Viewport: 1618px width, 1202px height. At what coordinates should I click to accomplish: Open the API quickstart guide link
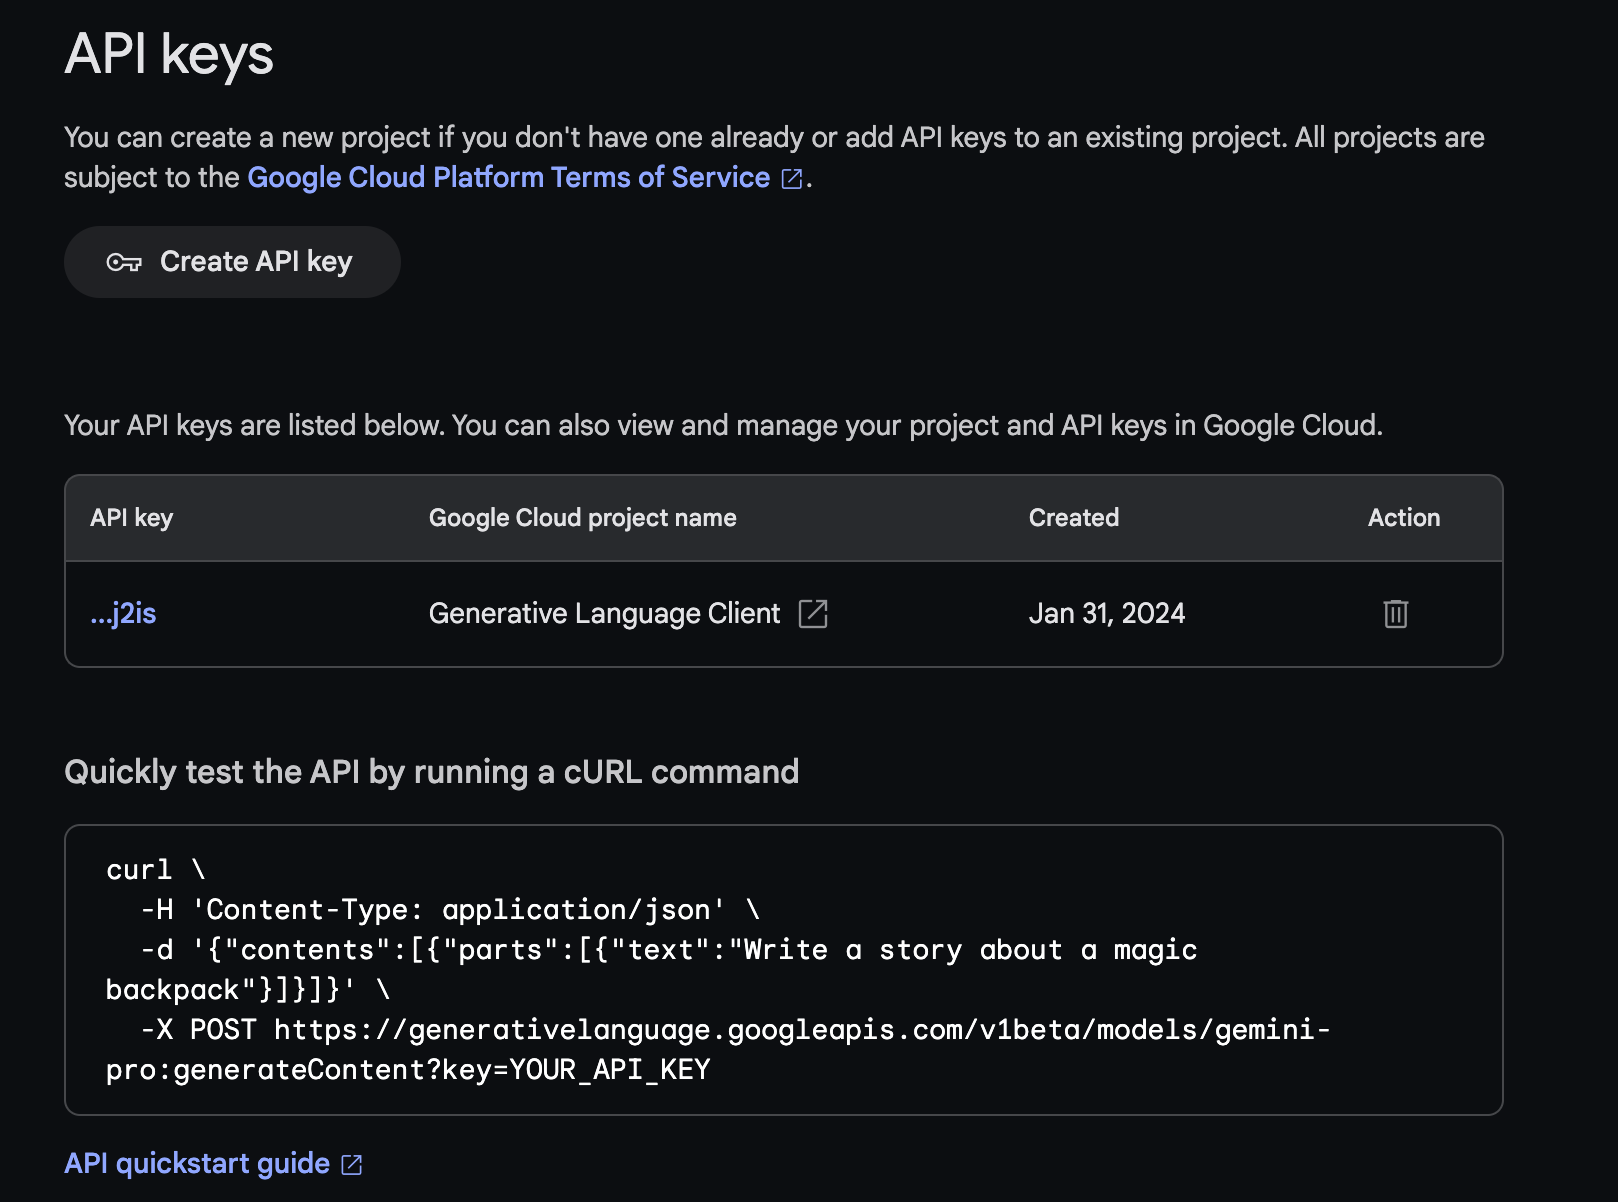click(x=197, y=1164)
